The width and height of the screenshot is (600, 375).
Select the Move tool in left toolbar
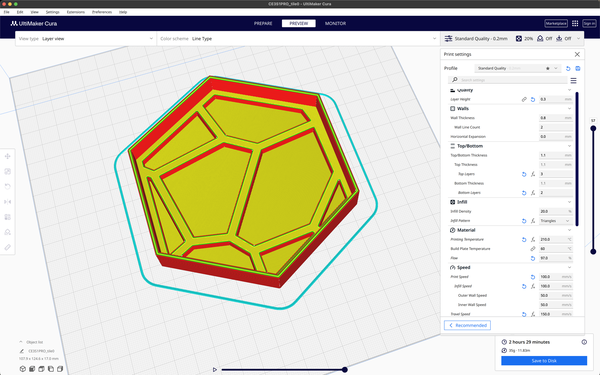(7, 156)
